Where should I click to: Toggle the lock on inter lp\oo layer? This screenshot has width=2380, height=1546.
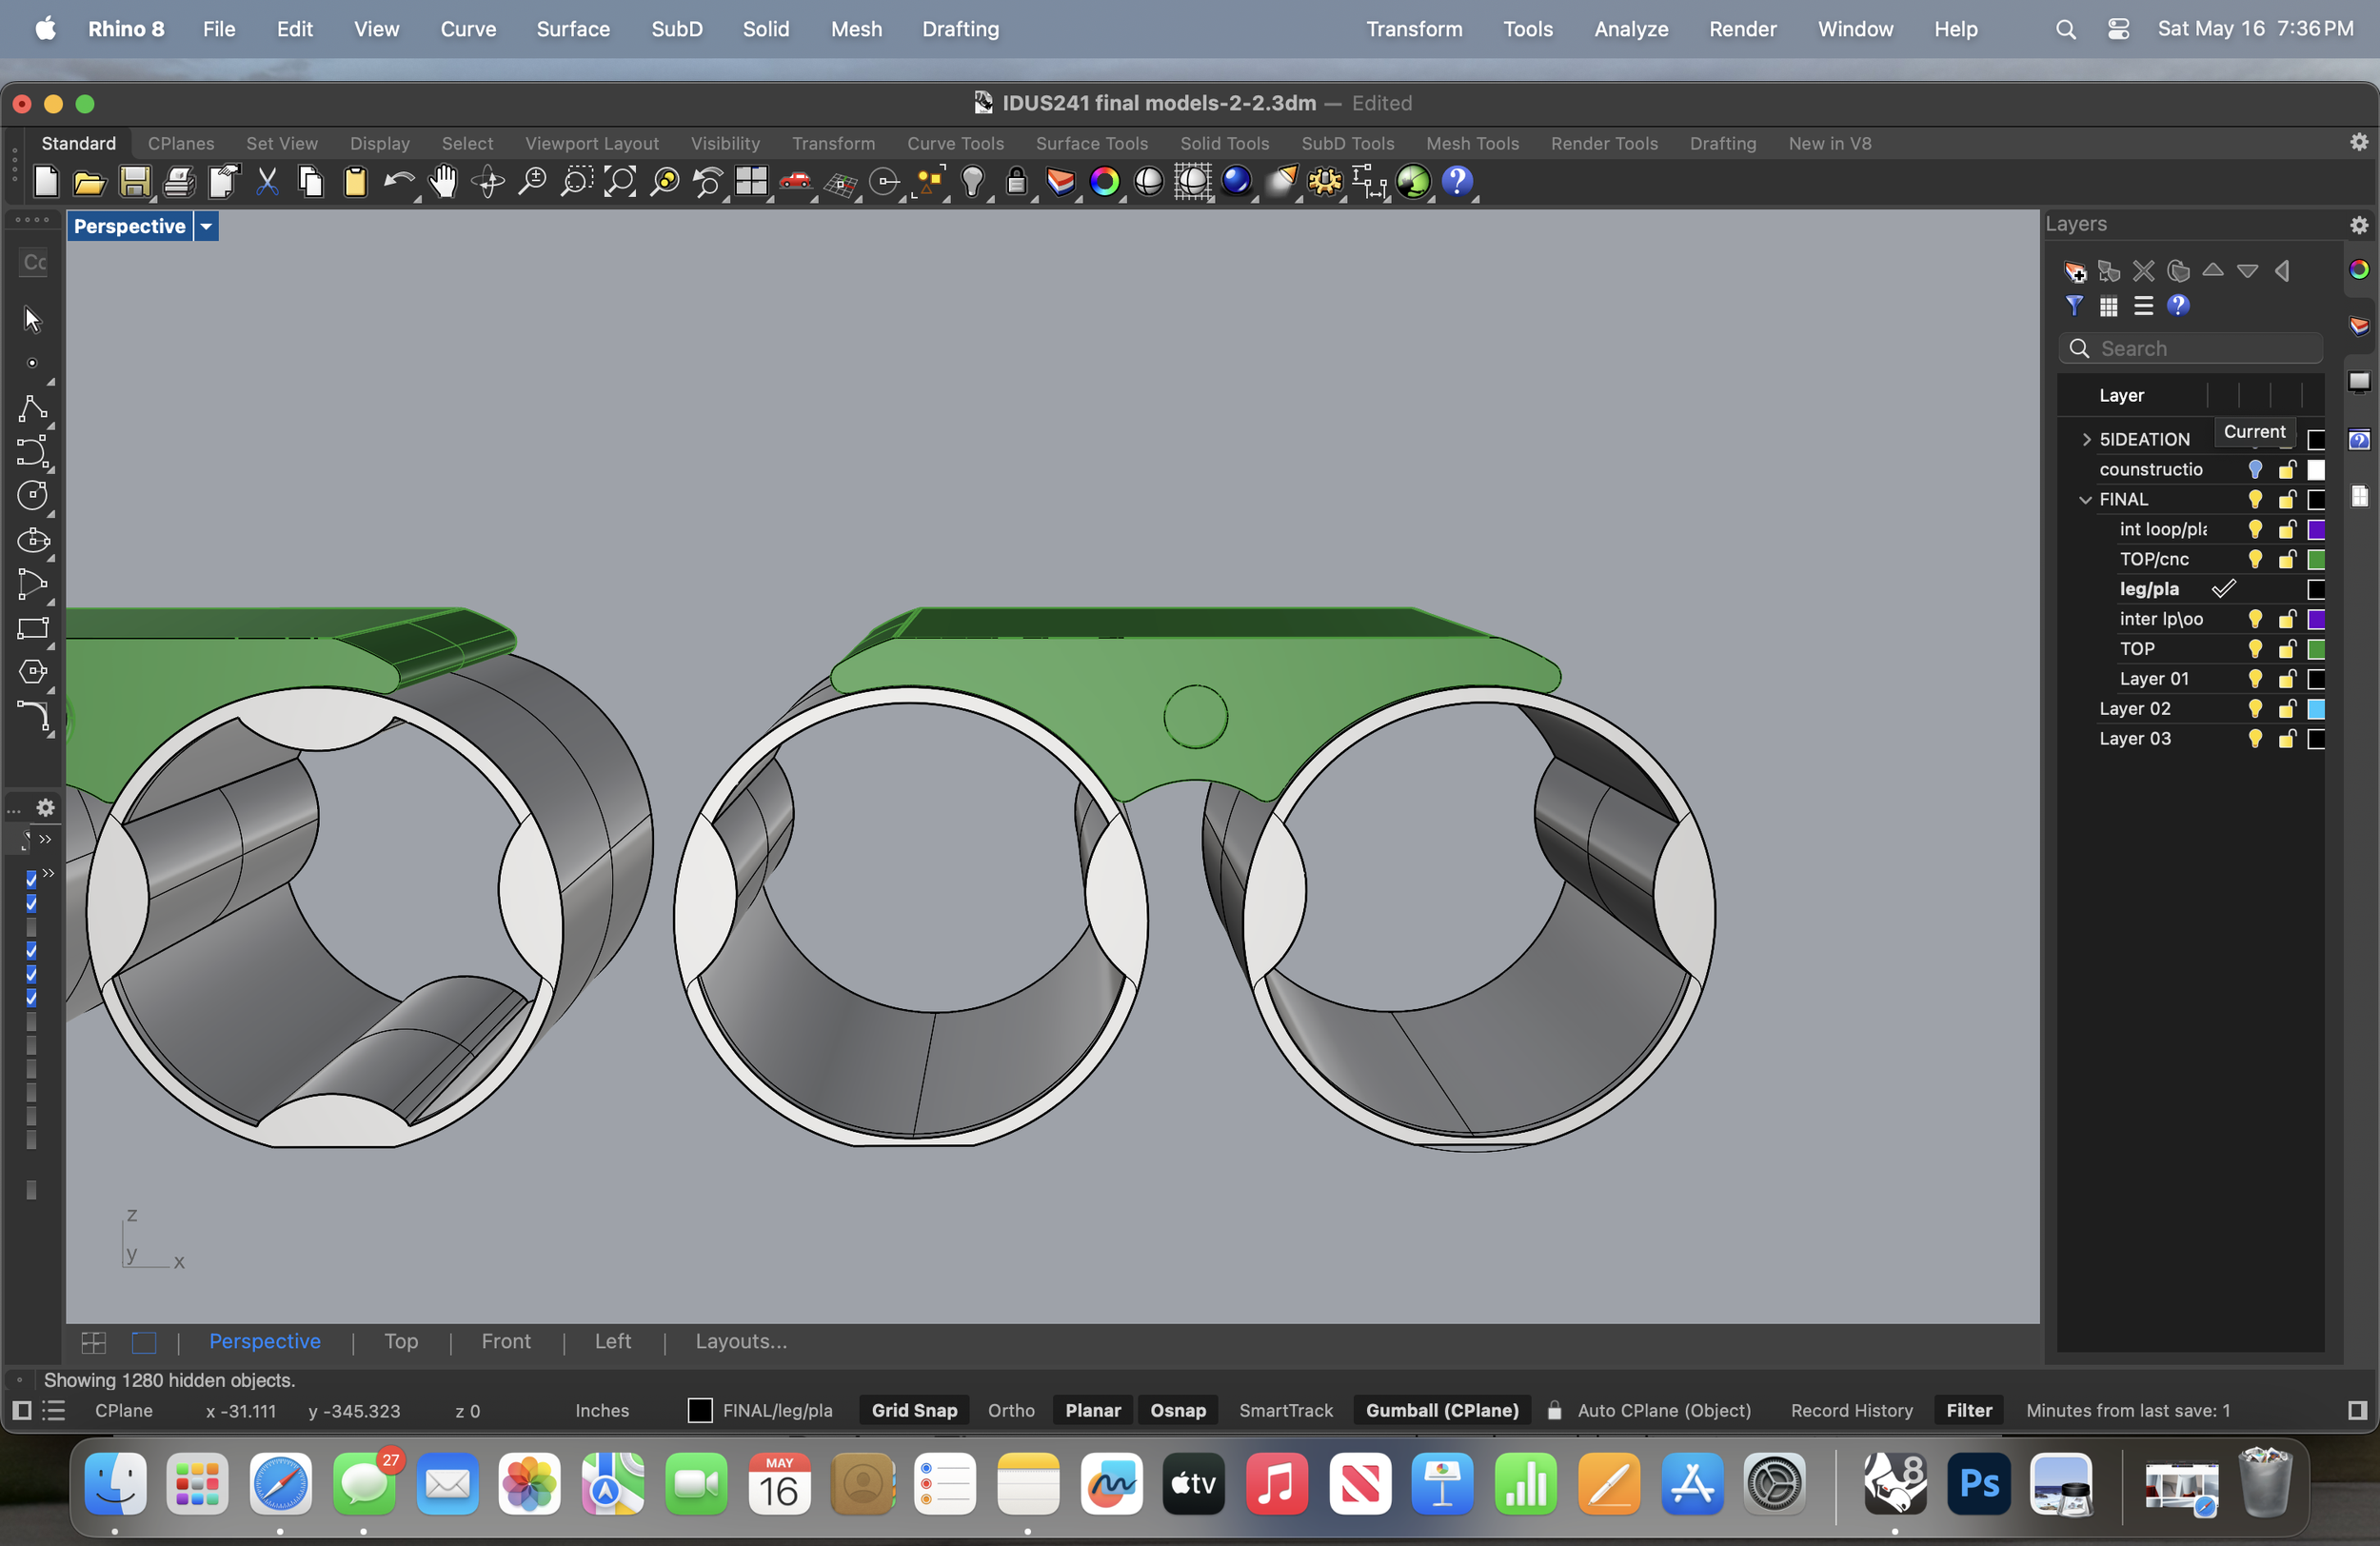pyautogui.click(x=2287, y=619)
